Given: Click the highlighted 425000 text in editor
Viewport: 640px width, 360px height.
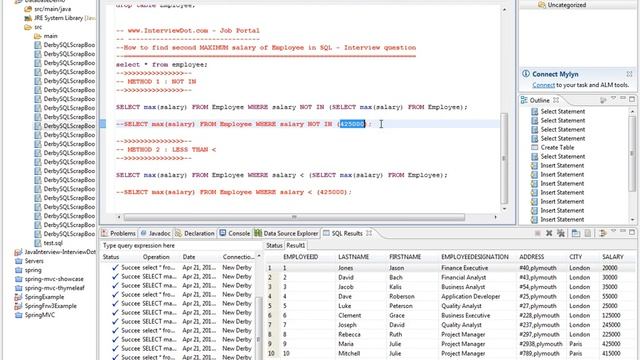Looking at the screenshot, I should click(352, 124).
